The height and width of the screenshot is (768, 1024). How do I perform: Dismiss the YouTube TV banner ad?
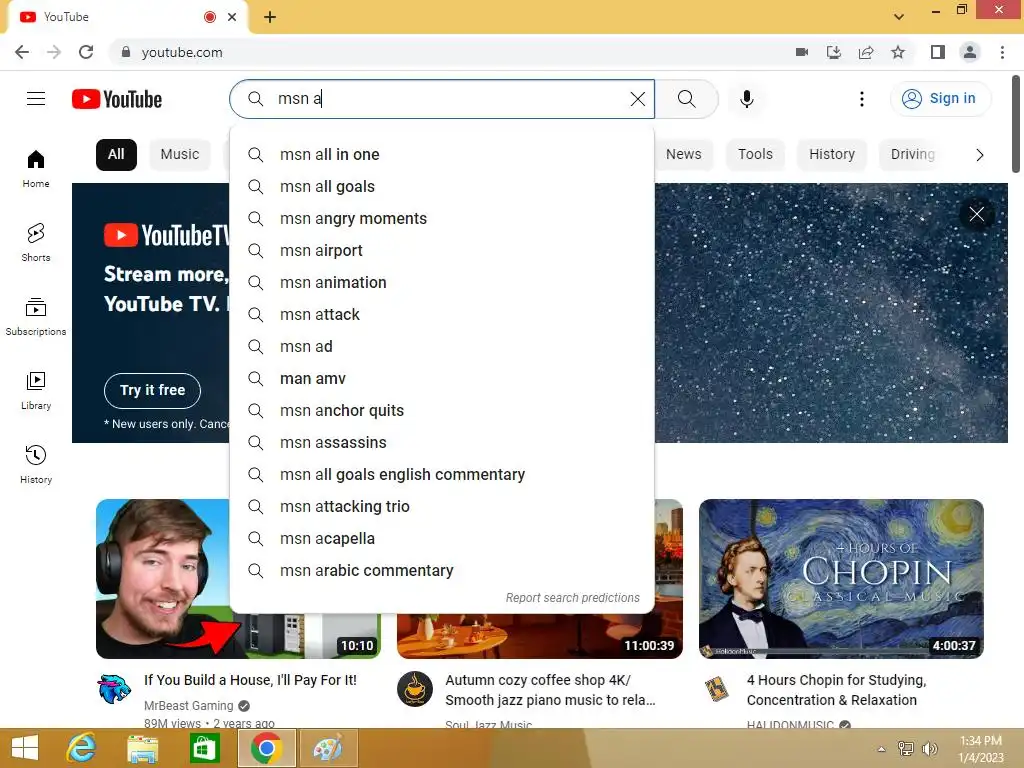pos(976,214)
